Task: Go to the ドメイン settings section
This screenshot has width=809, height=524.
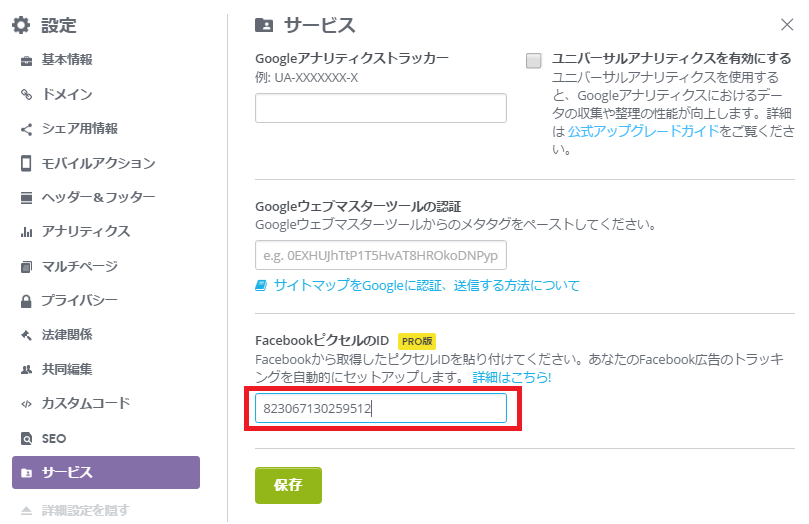Action: pyautogui.click(x=67, y=94)
